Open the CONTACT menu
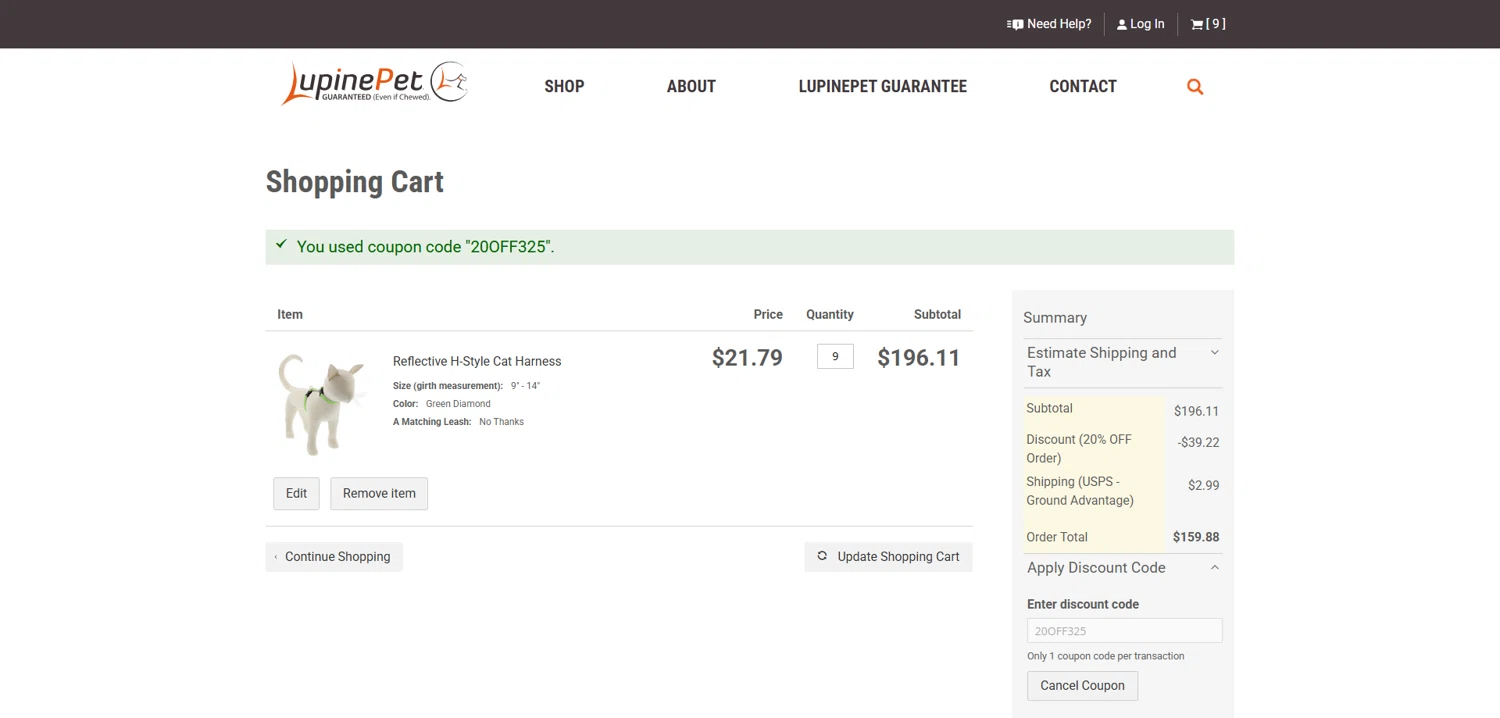This screenshot has width=1500, height=718. (1082, 86)
